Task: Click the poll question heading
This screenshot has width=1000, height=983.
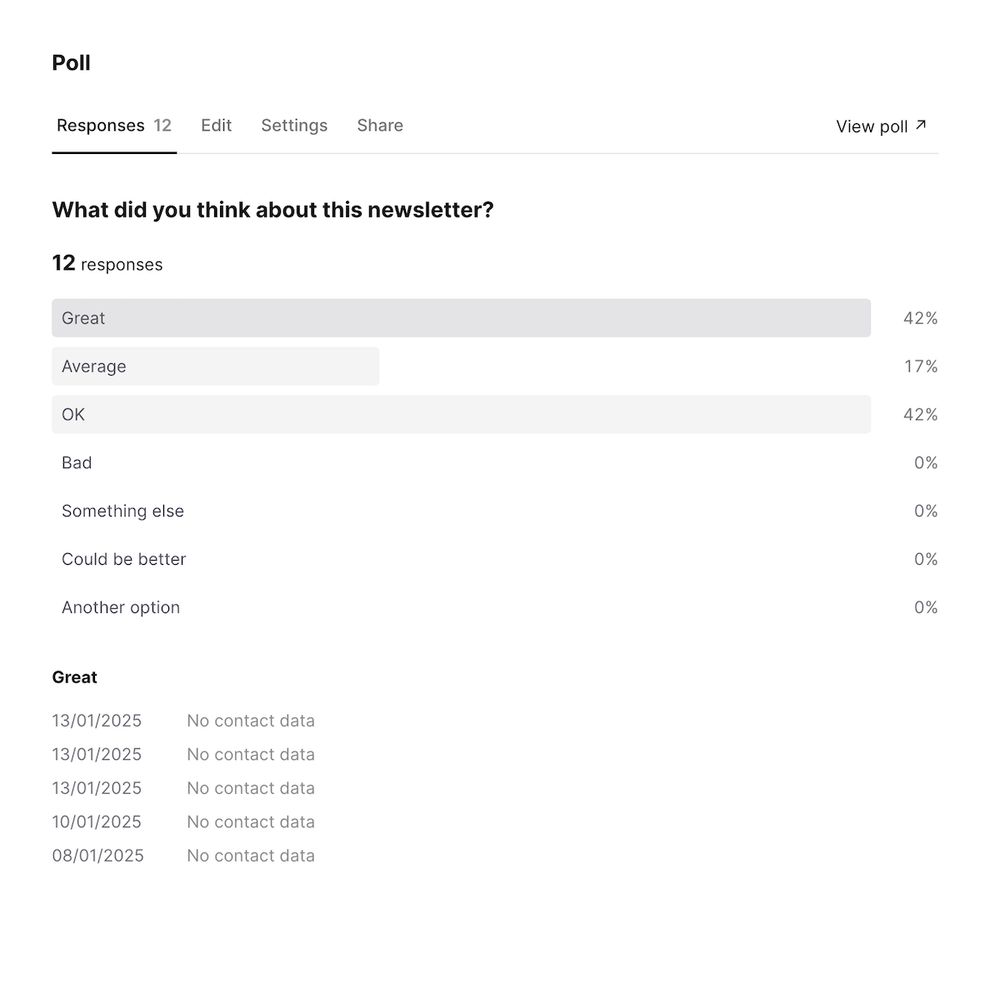Action: pyautogui.click(x=273, y=210)
